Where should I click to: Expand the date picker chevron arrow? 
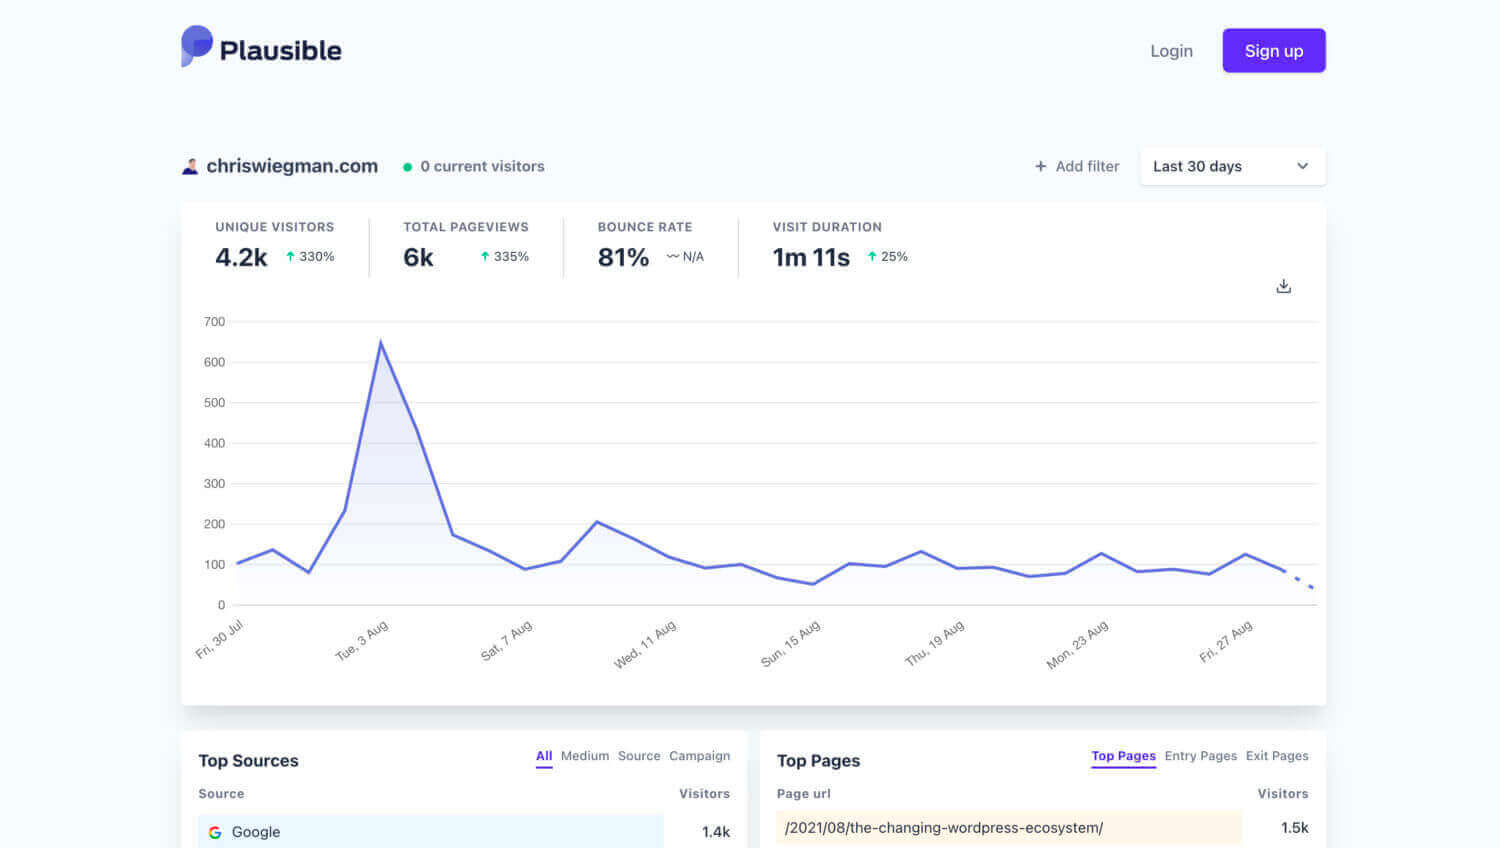[1302, 167]
